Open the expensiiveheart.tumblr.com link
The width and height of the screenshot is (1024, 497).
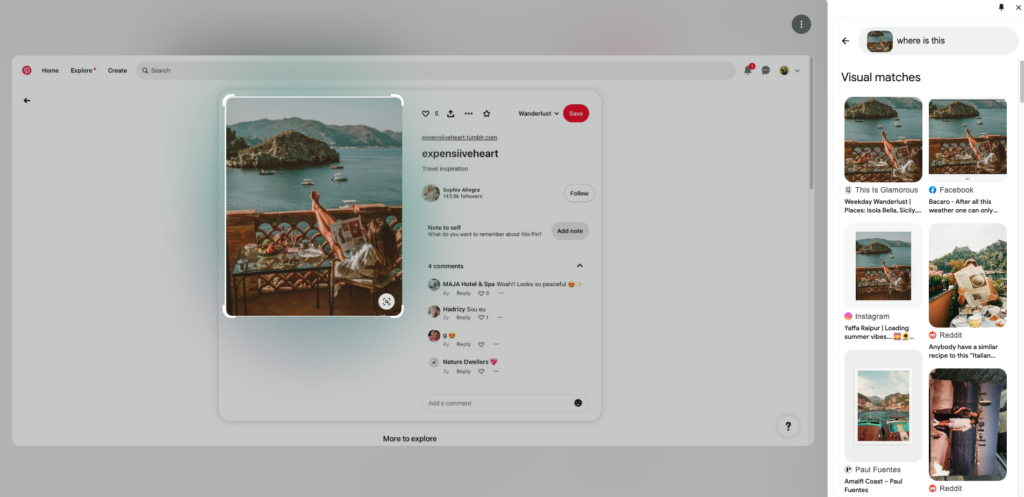point(460,137)
